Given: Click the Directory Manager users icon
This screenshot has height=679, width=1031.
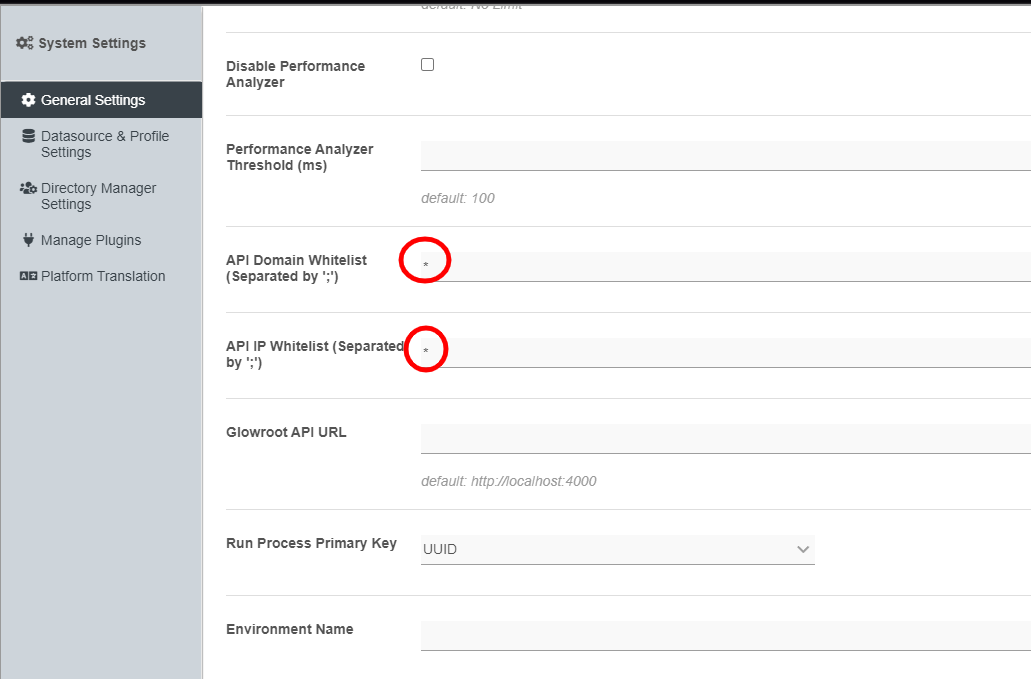Looking at the screenshot, I should click(28, 188).
